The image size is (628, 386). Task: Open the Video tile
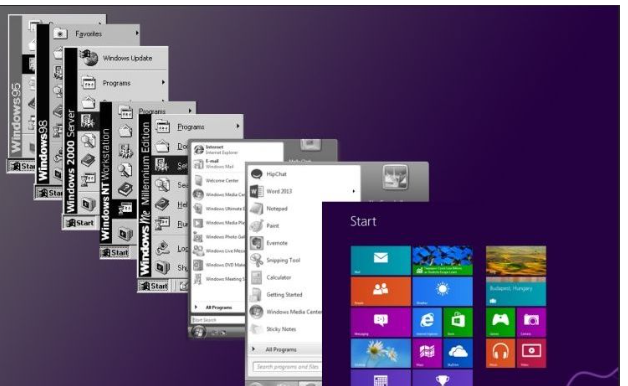(x=531, y=353)
